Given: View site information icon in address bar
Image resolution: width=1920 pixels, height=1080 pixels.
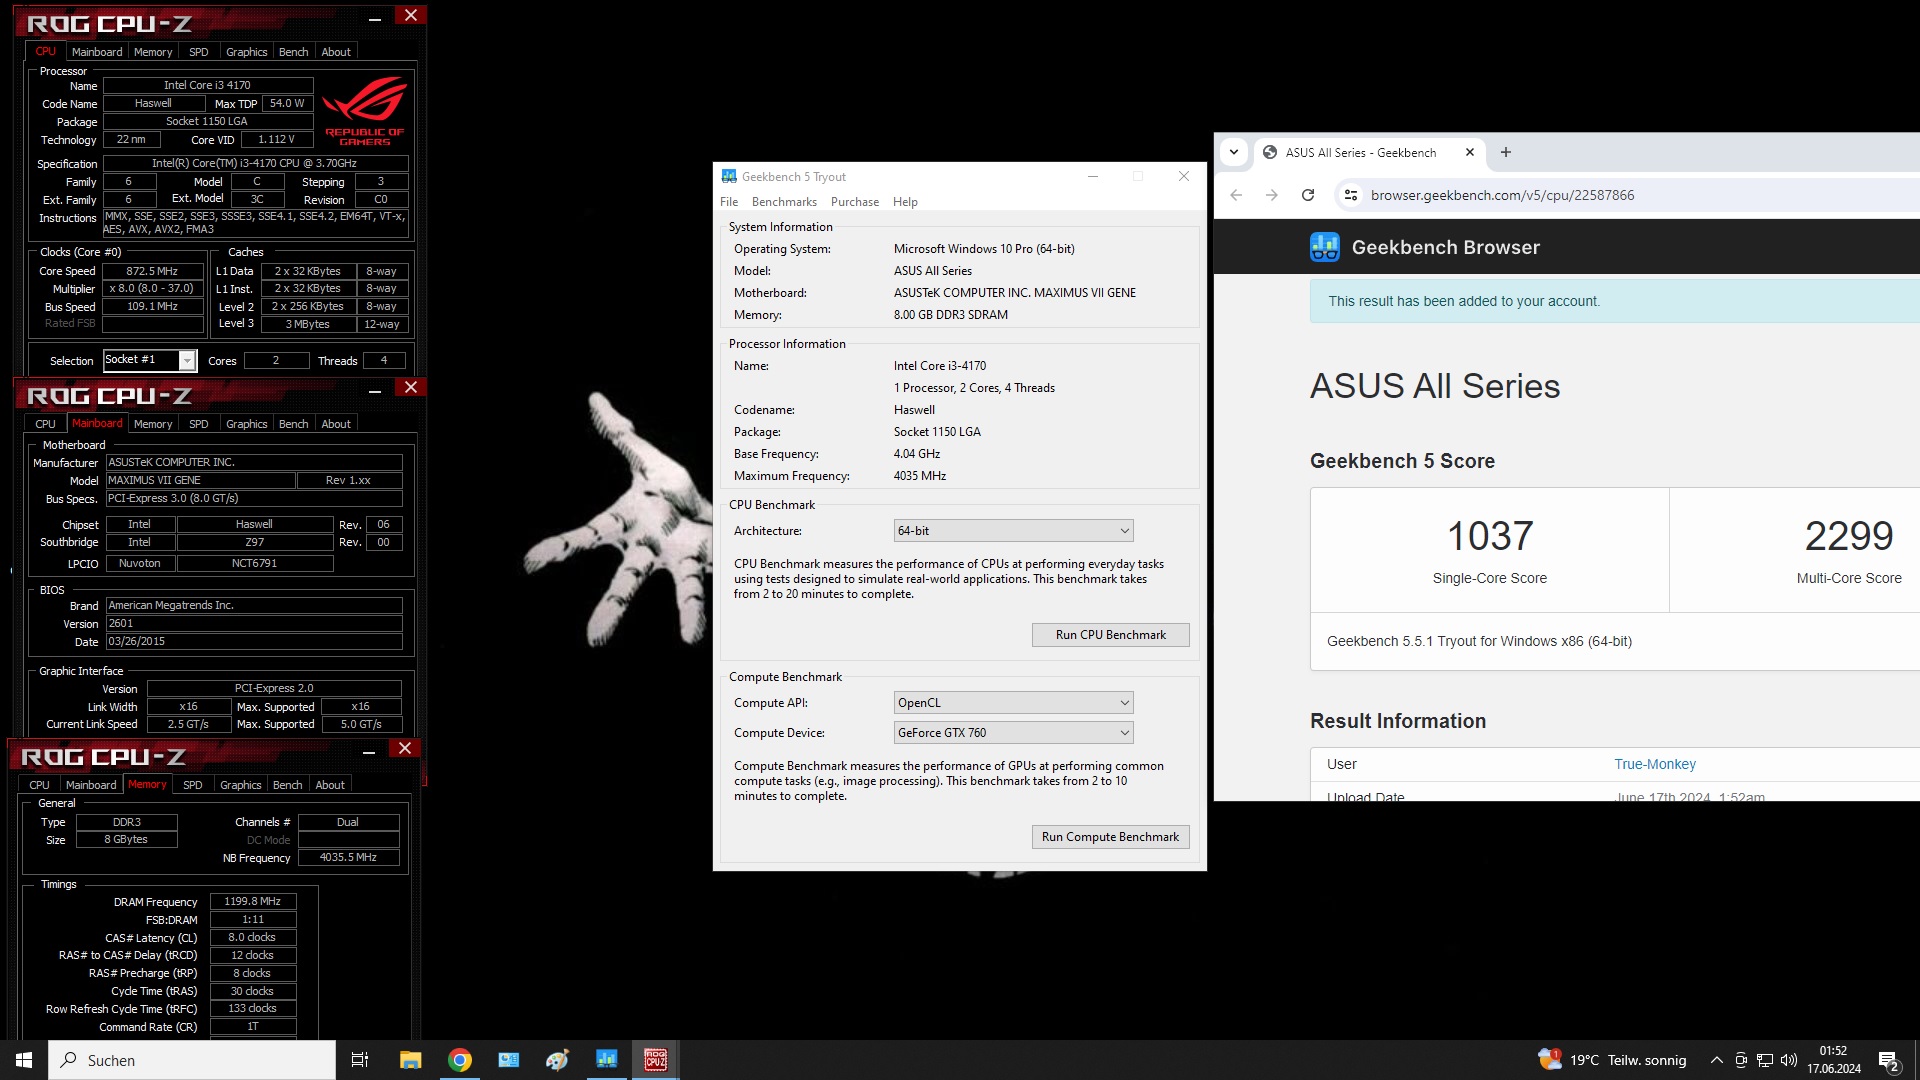Looking at the screenshot, I should point(1351,195).
